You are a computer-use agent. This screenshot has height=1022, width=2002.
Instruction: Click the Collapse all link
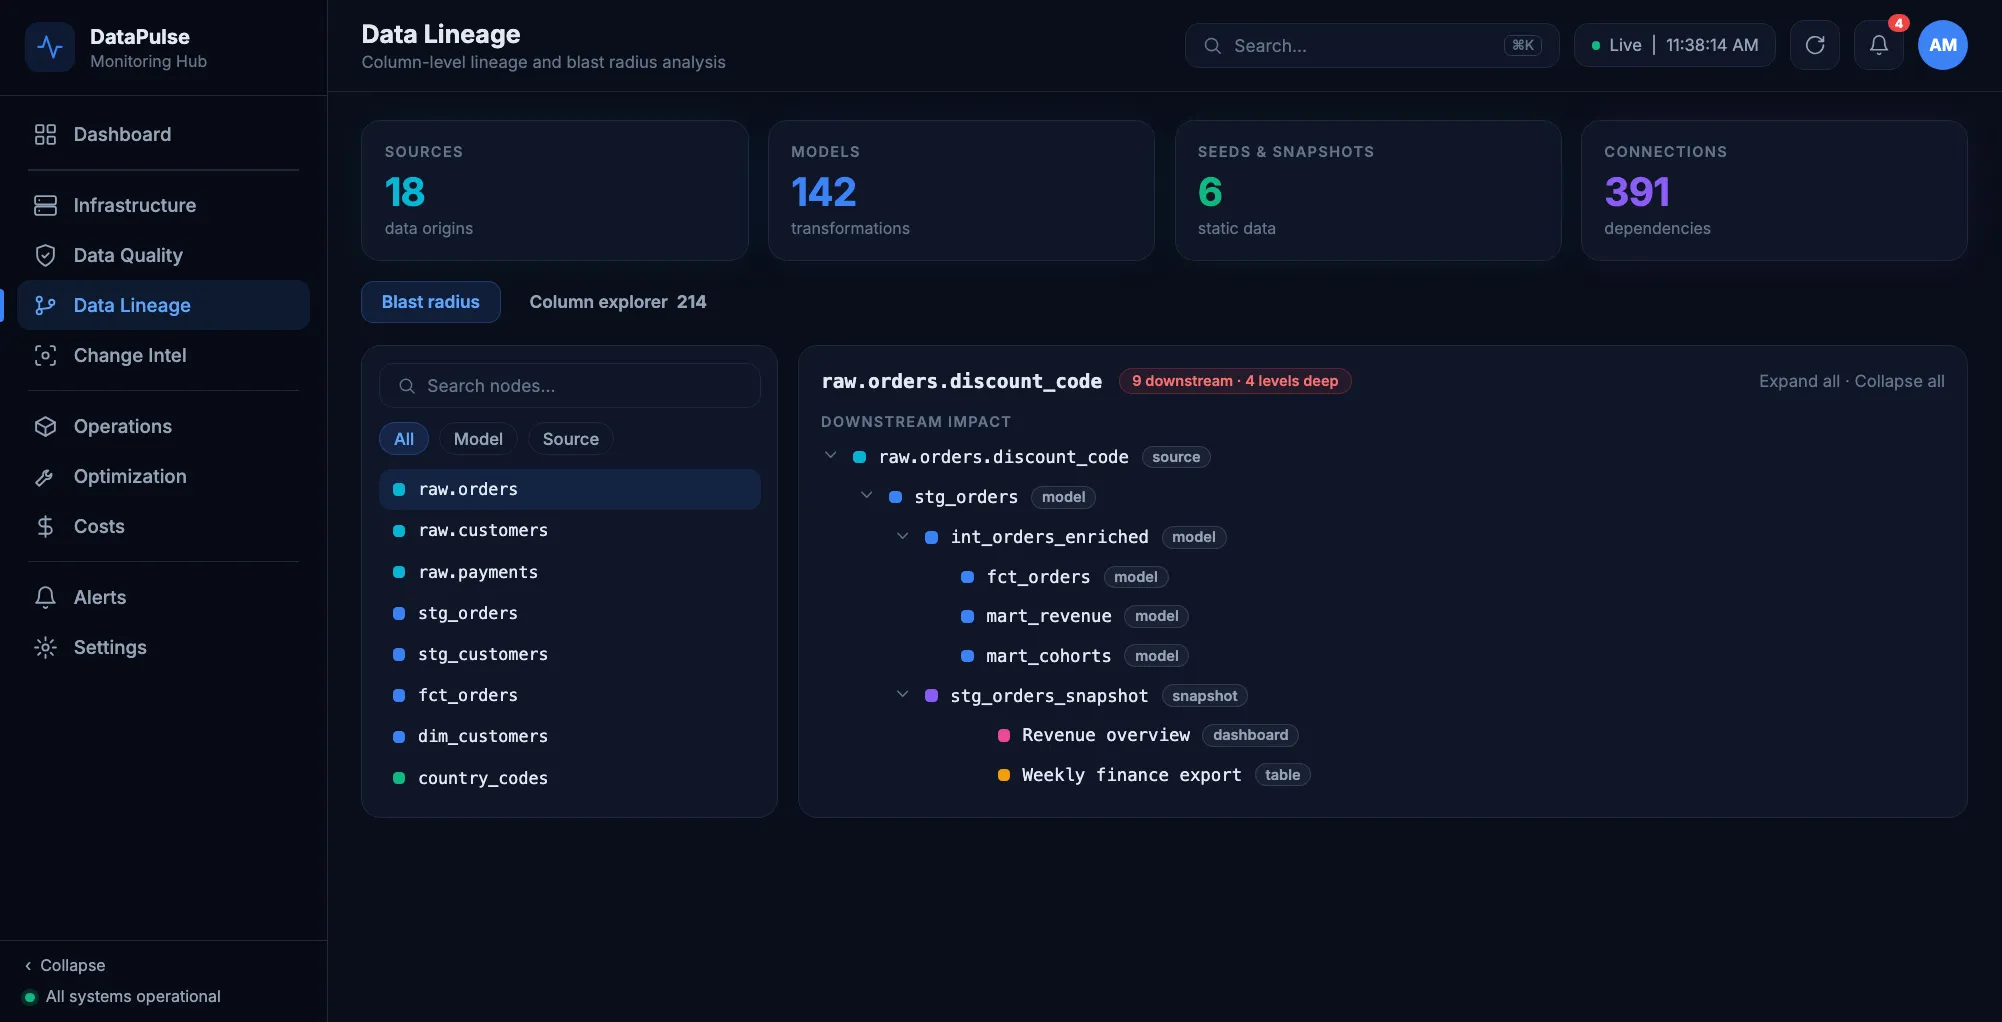1900,381
